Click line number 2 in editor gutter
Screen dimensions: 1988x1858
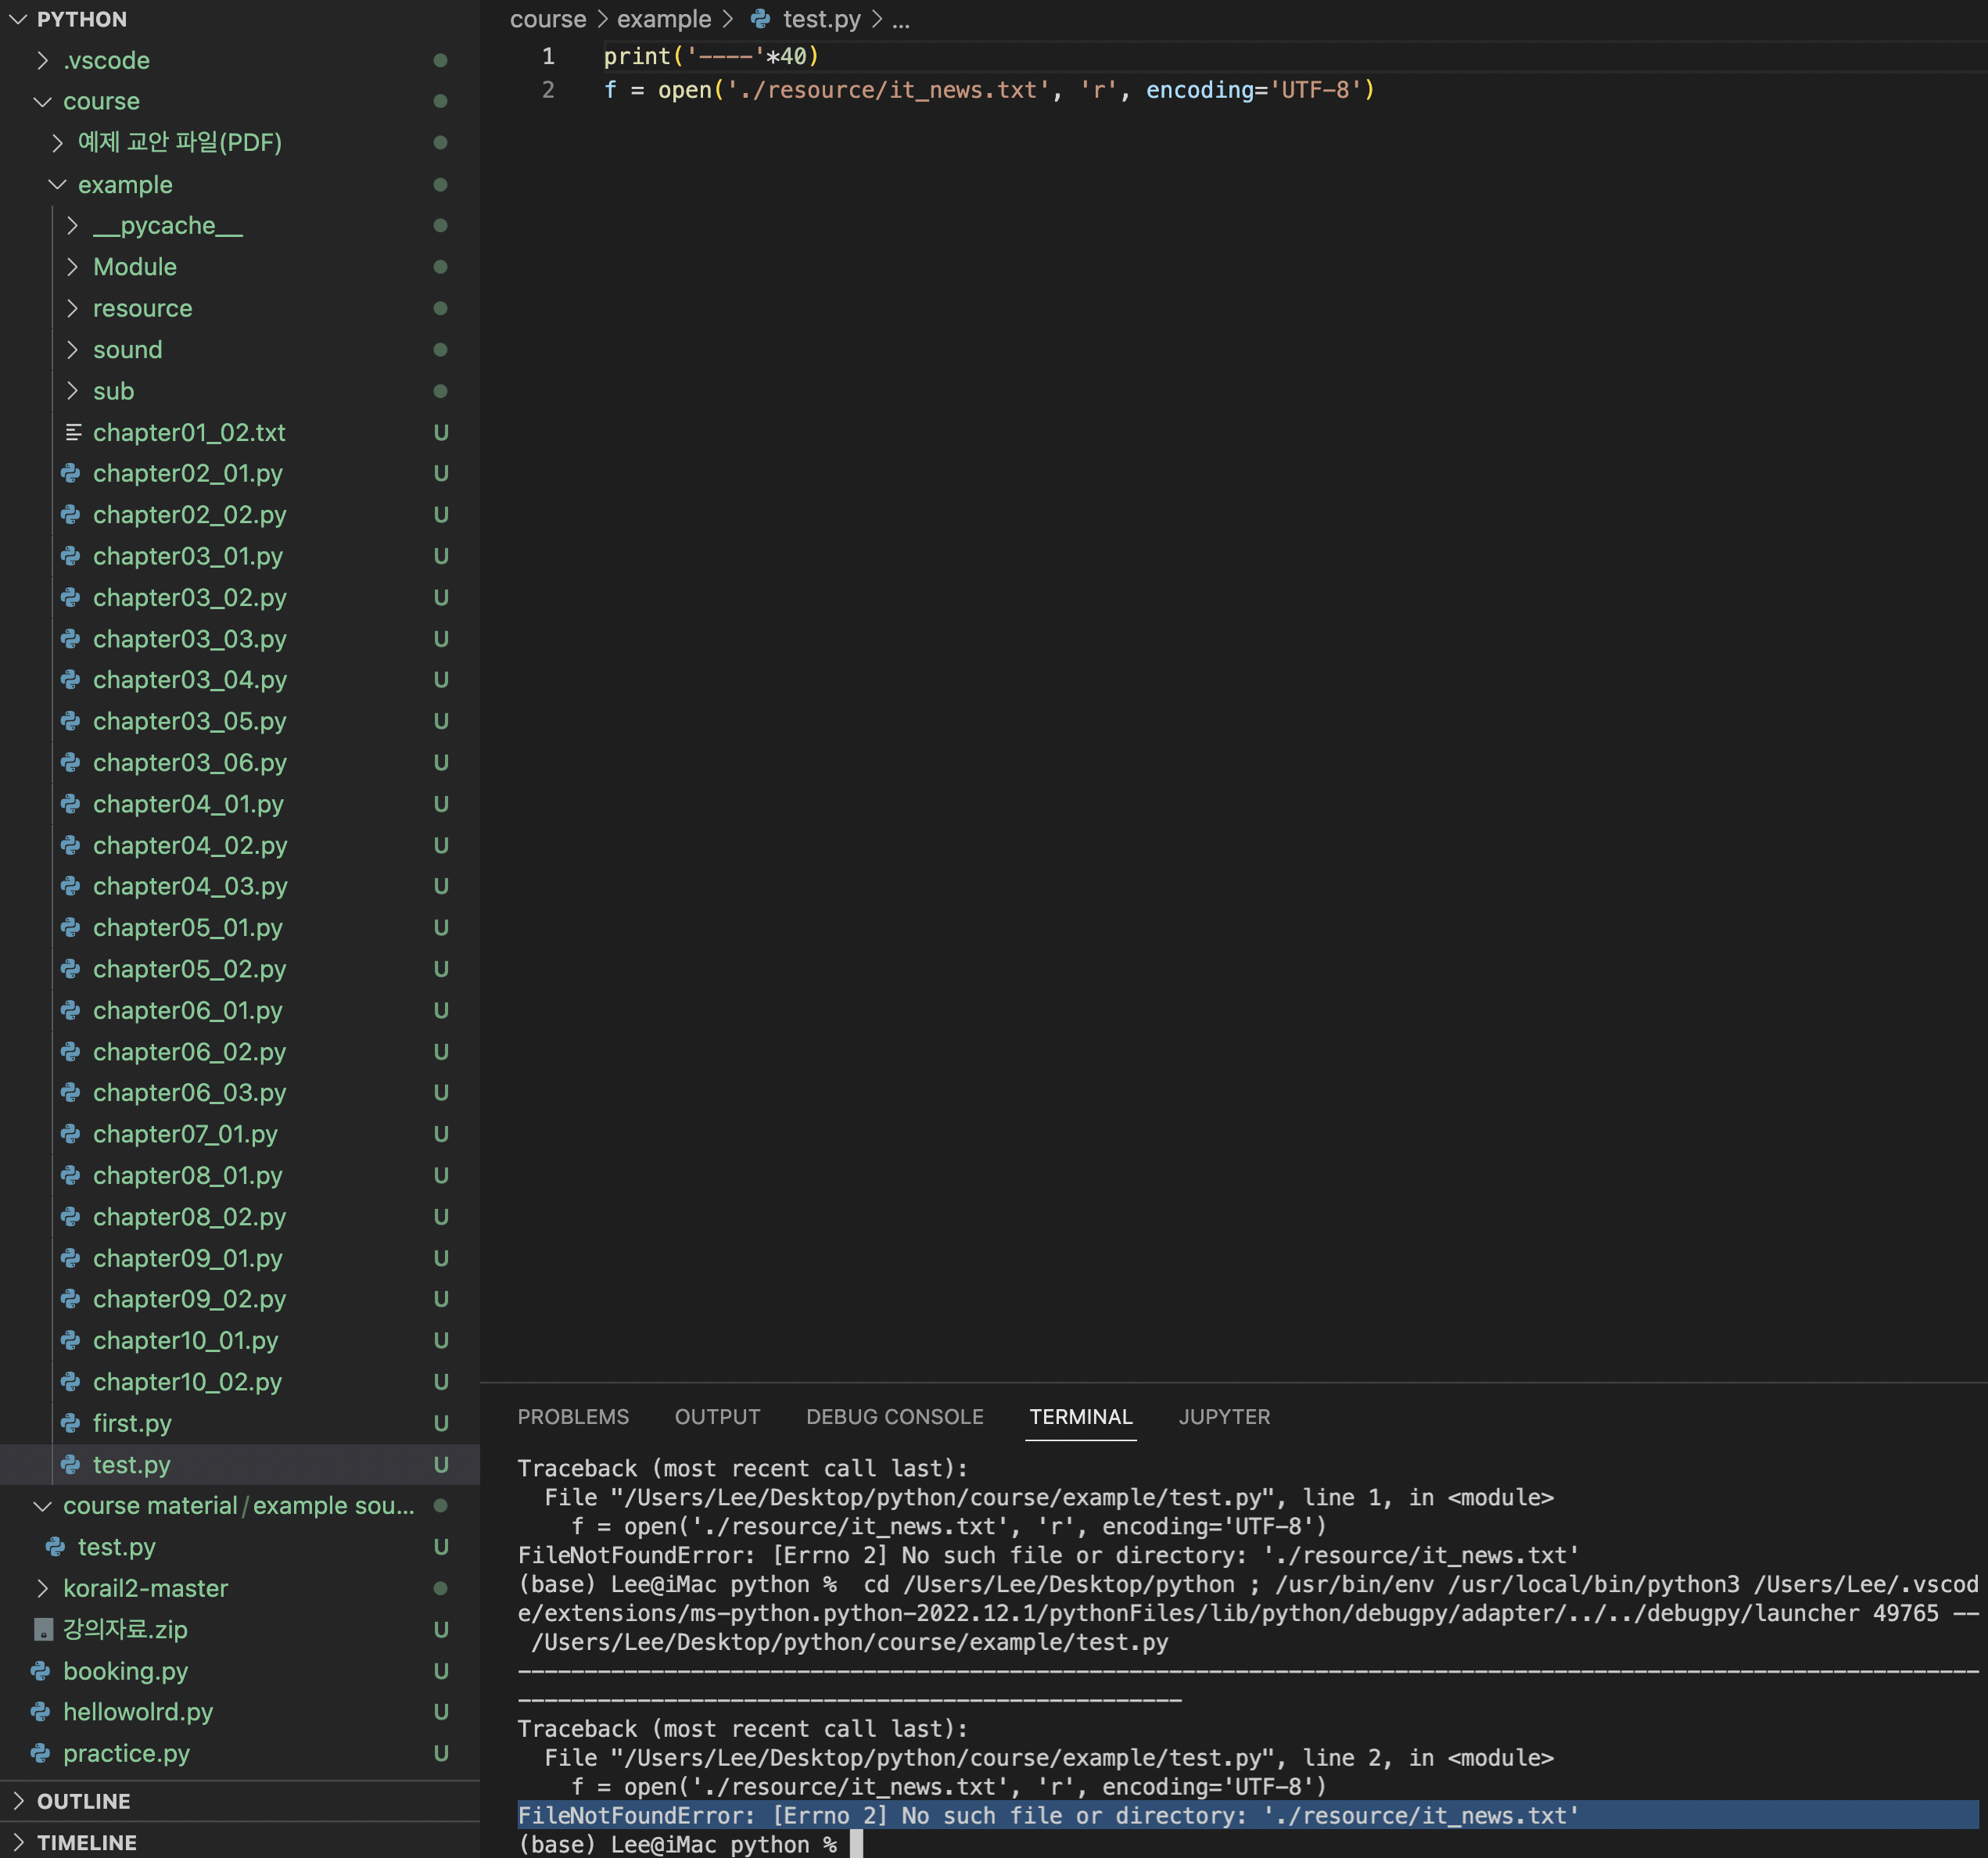tap(547, 90)
